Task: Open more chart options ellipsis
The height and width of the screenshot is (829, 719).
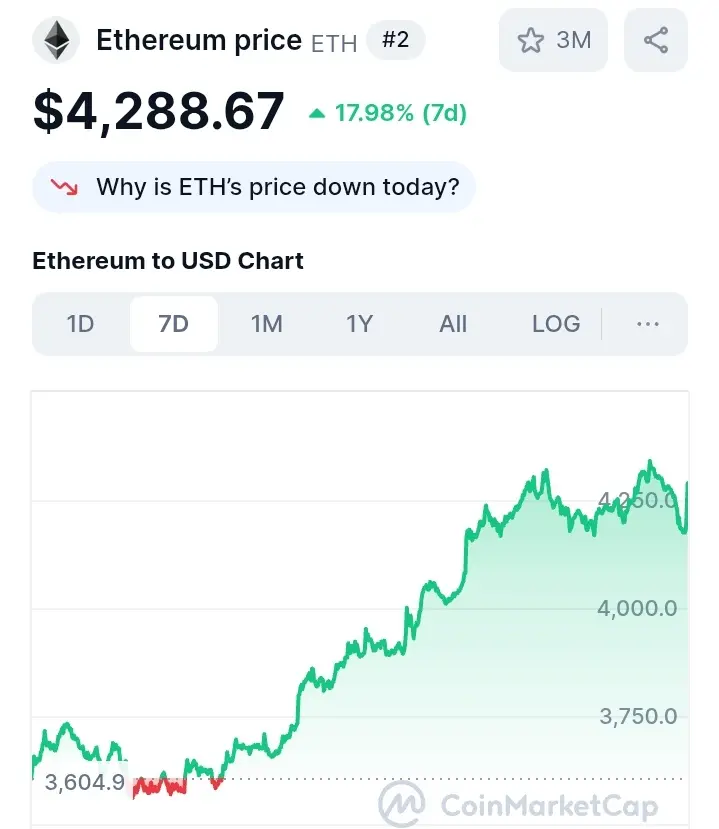Action: coord(648,324)
